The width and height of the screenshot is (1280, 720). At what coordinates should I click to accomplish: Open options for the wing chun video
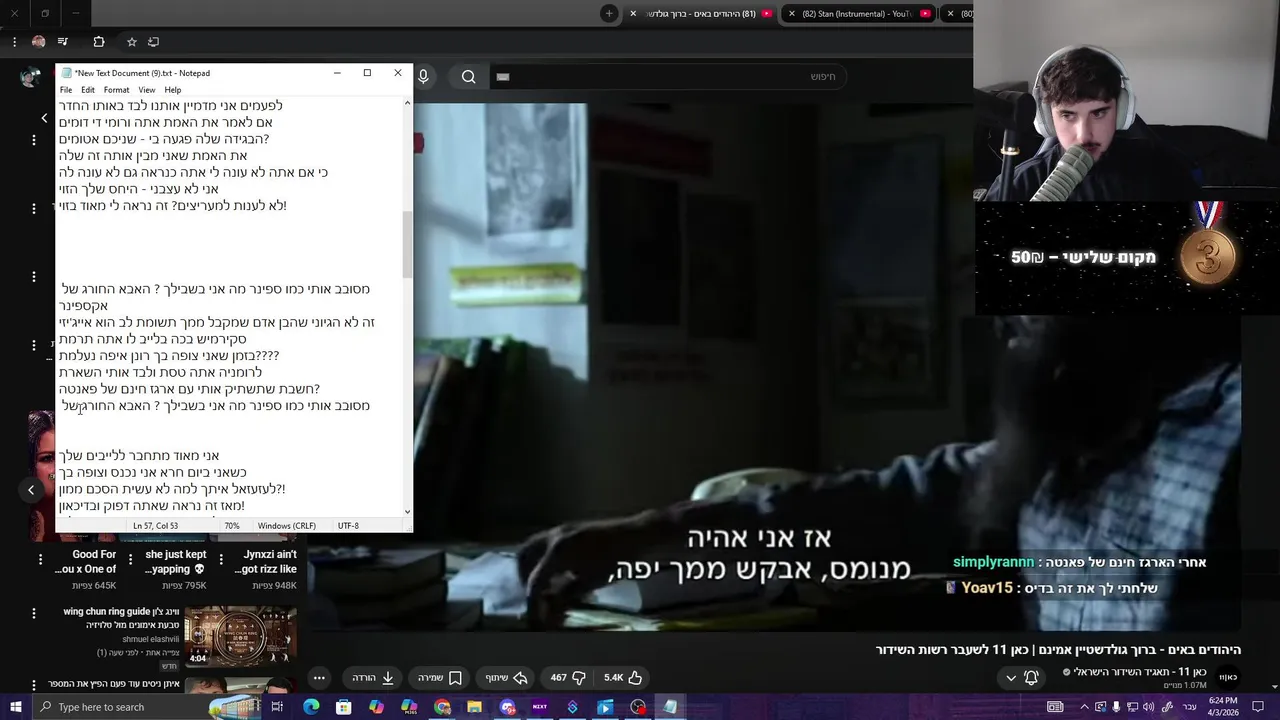34,612
